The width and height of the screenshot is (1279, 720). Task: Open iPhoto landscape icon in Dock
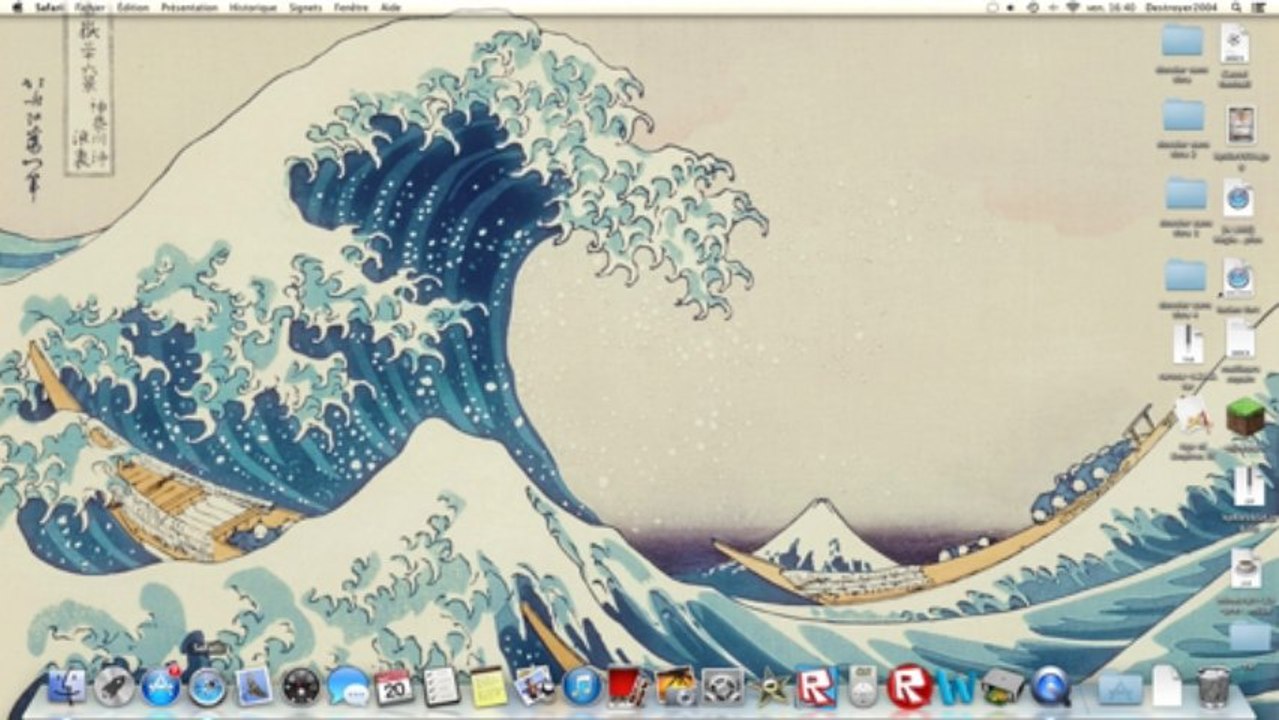click(x=675, y=686)
